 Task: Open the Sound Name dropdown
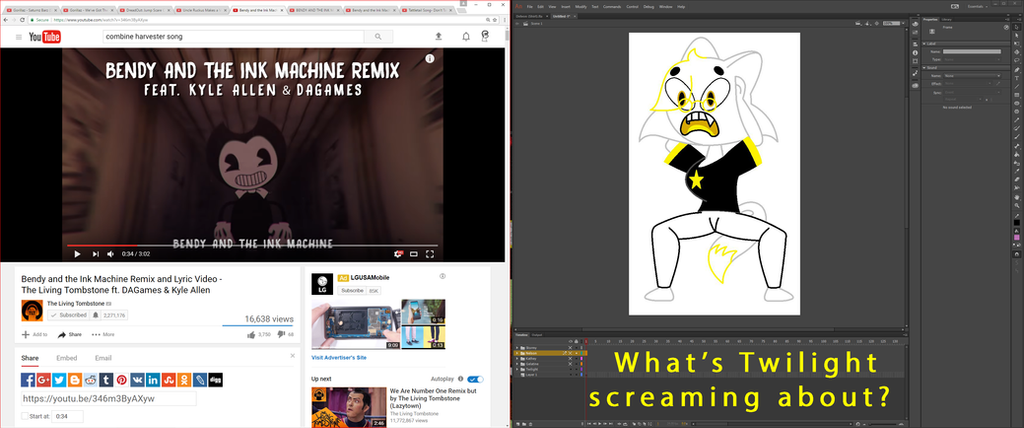tap(972, 76)
